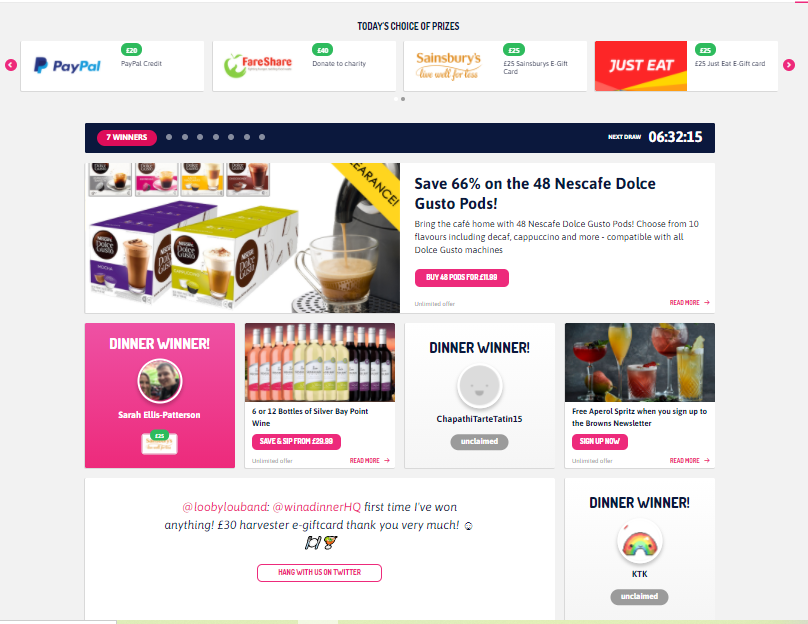The width and height of the screenshot is (808, 624).
Task: Select the first winner dot indicator
Action: tap(169, 137)
